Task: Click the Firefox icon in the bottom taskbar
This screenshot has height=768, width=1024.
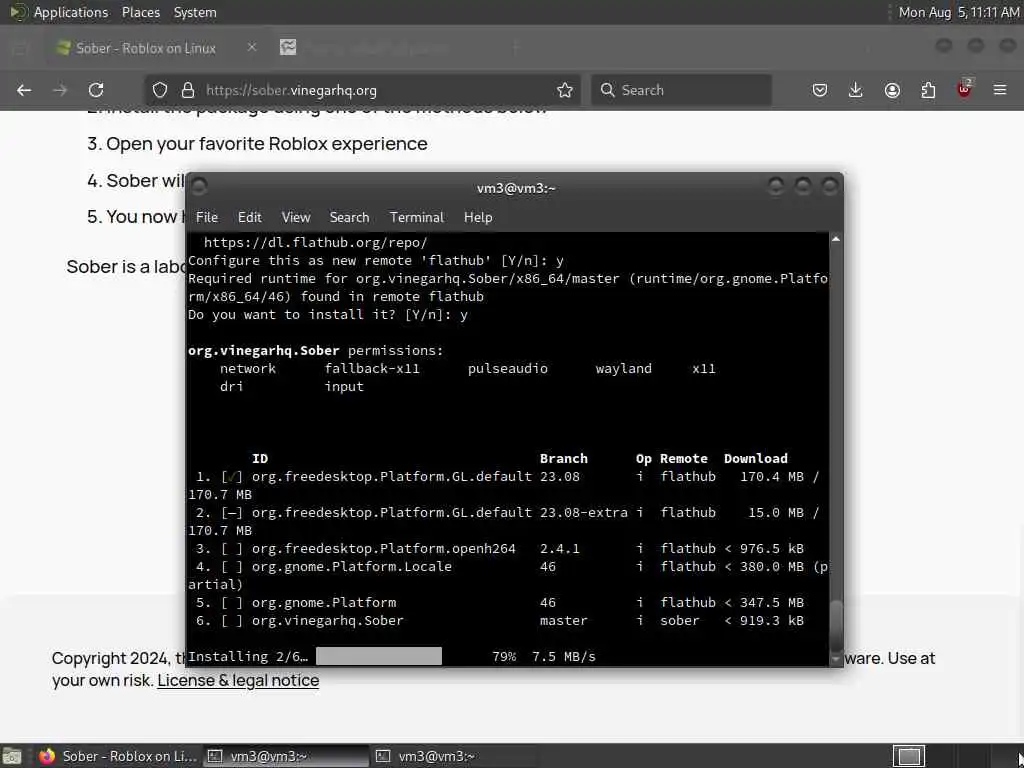Action: tap(46, 756)
